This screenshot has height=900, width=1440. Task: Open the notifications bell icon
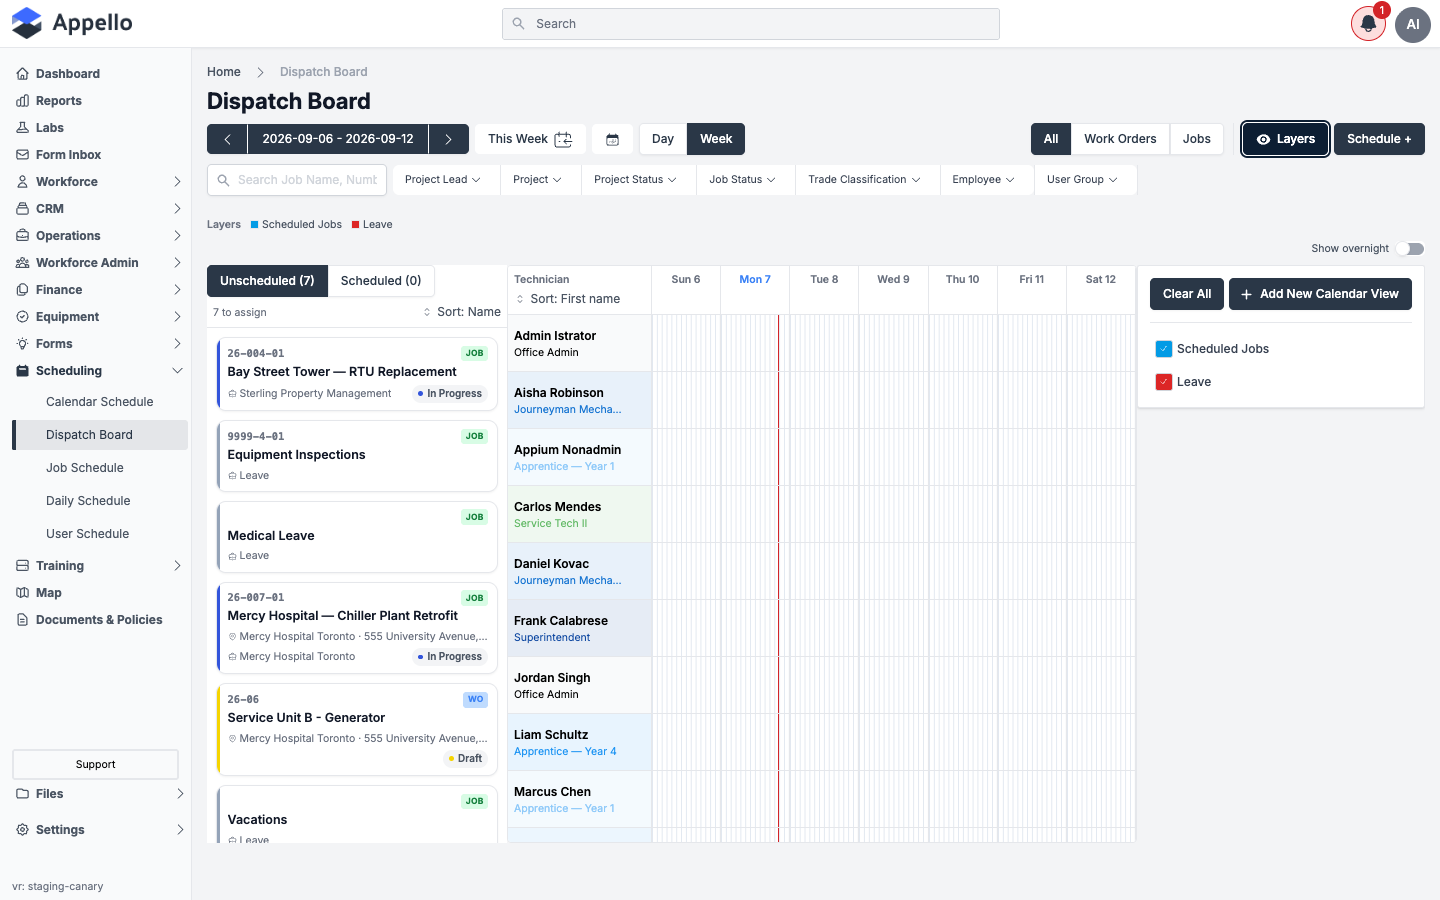(x=1368, y=24)
